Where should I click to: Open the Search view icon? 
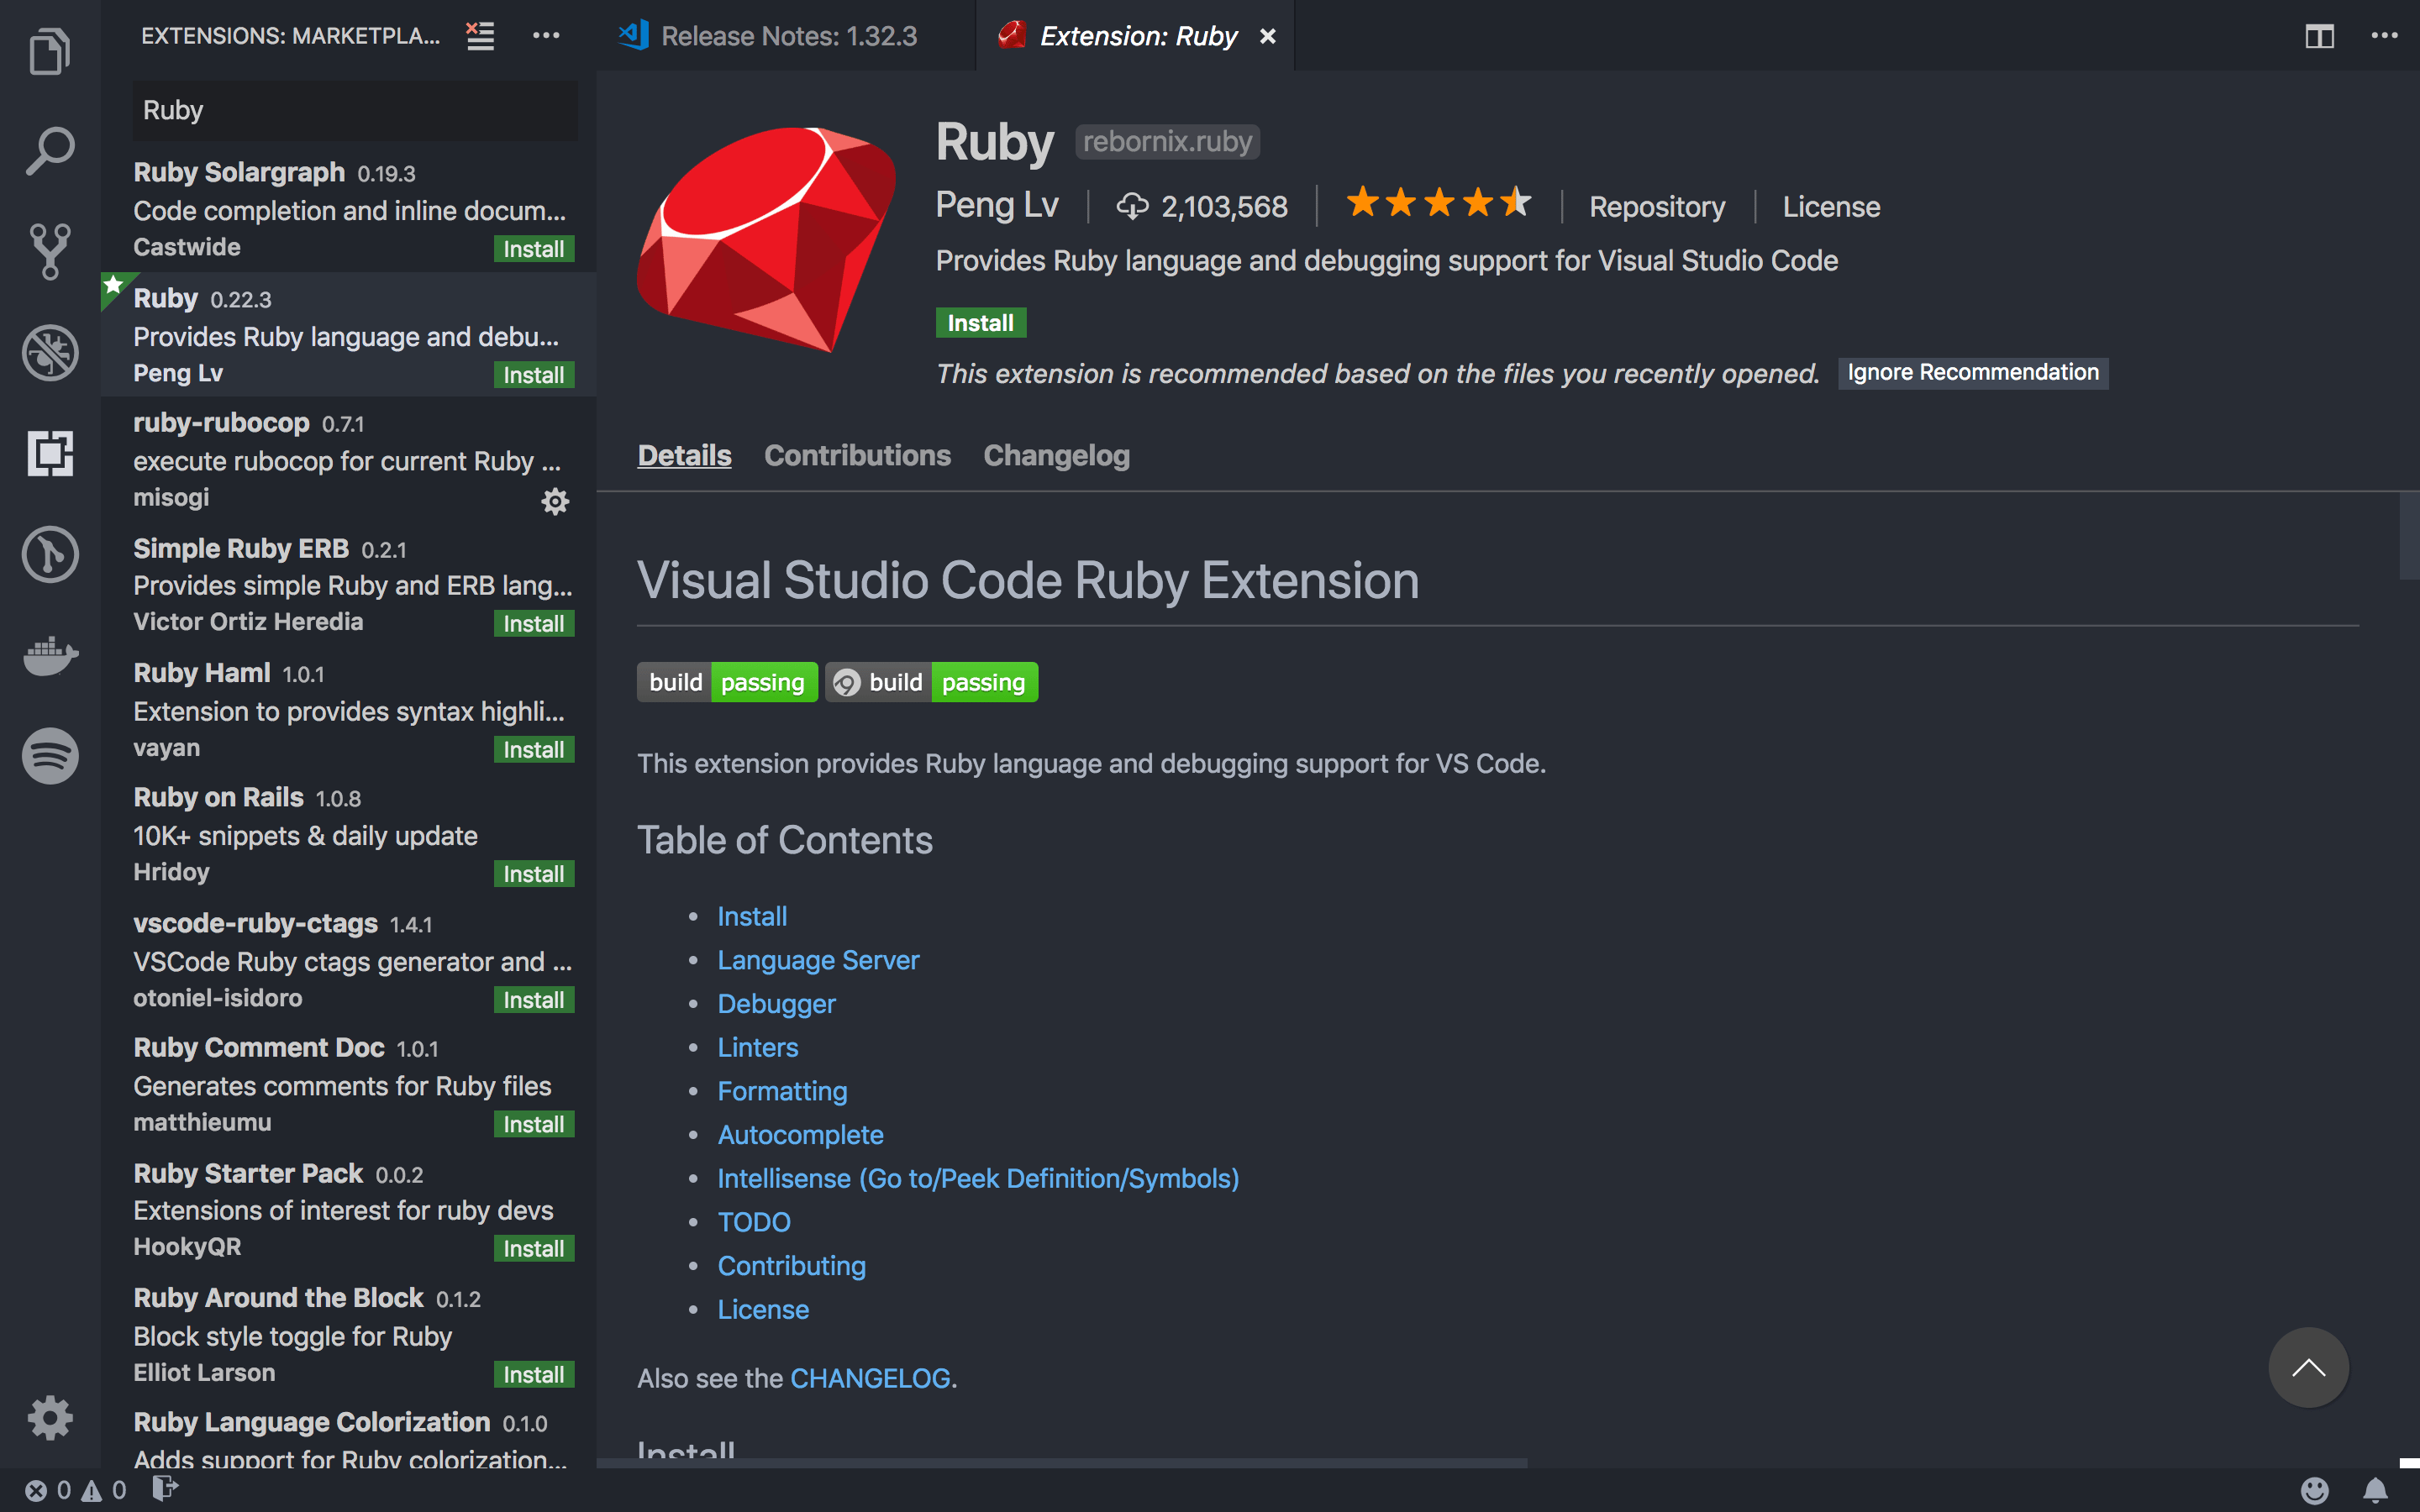click(49, 150)
